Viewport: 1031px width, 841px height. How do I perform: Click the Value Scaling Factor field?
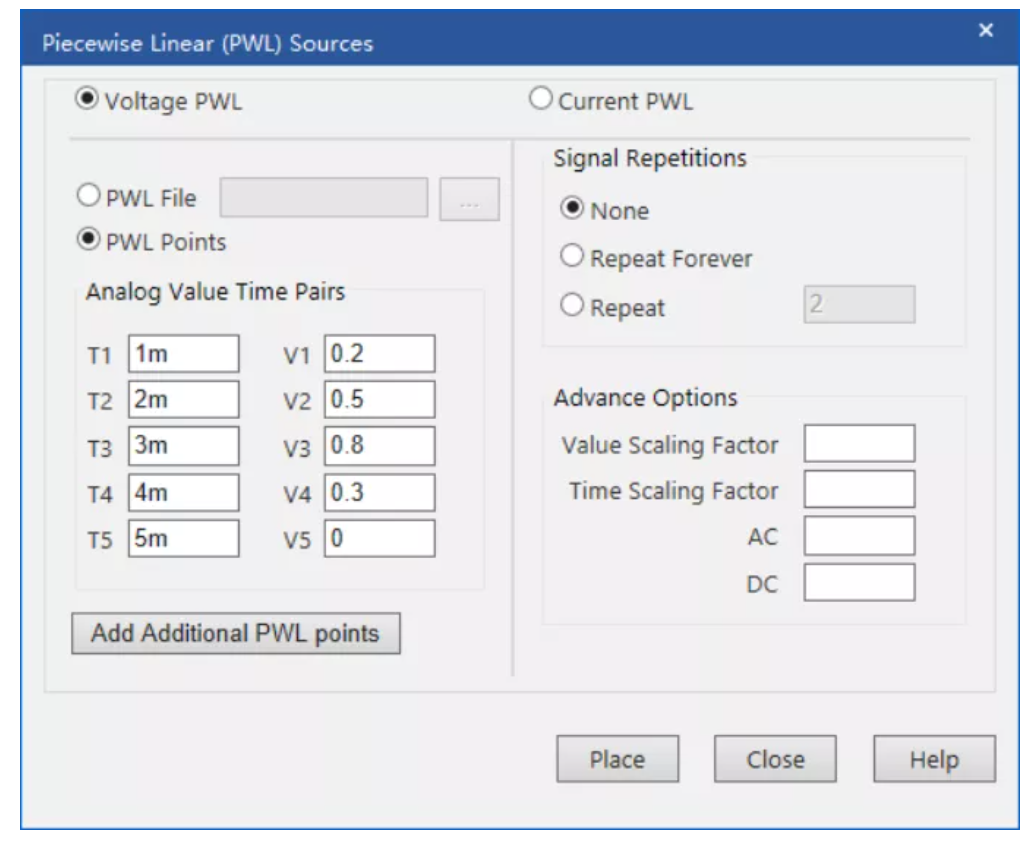coord(859,444)
